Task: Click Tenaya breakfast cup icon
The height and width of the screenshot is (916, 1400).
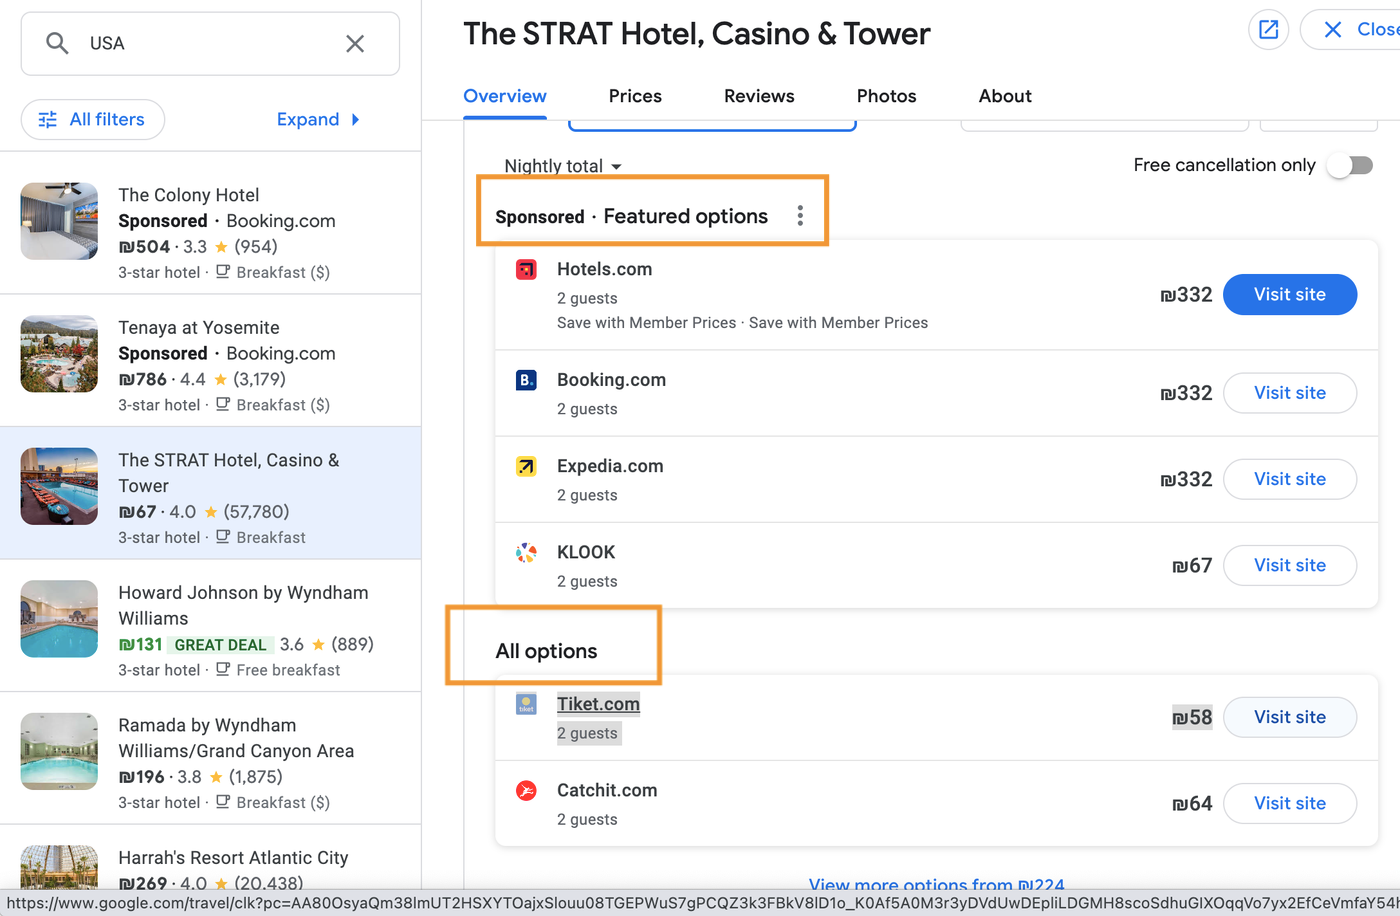Action: (x=223, y=404)
